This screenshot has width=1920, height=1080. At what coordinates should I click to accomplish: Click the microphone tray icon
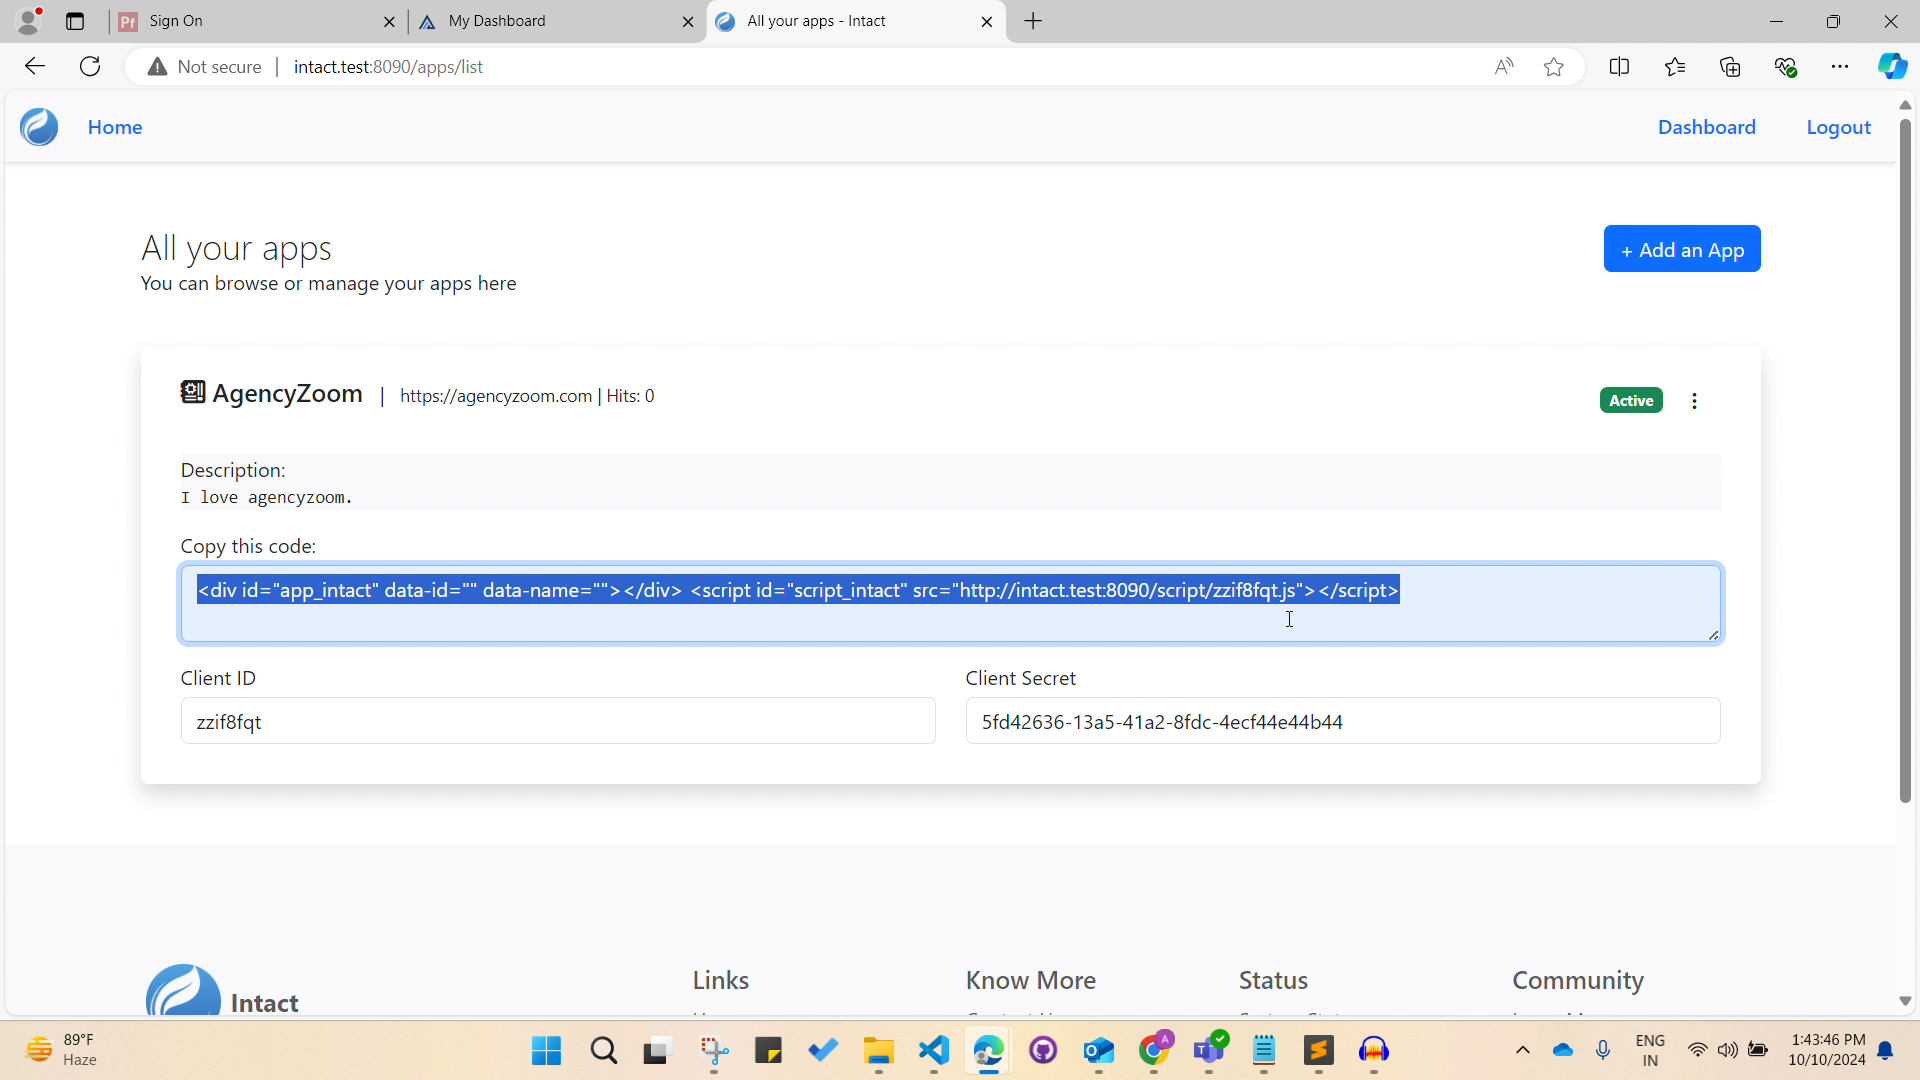(x=1603, y=1051)
